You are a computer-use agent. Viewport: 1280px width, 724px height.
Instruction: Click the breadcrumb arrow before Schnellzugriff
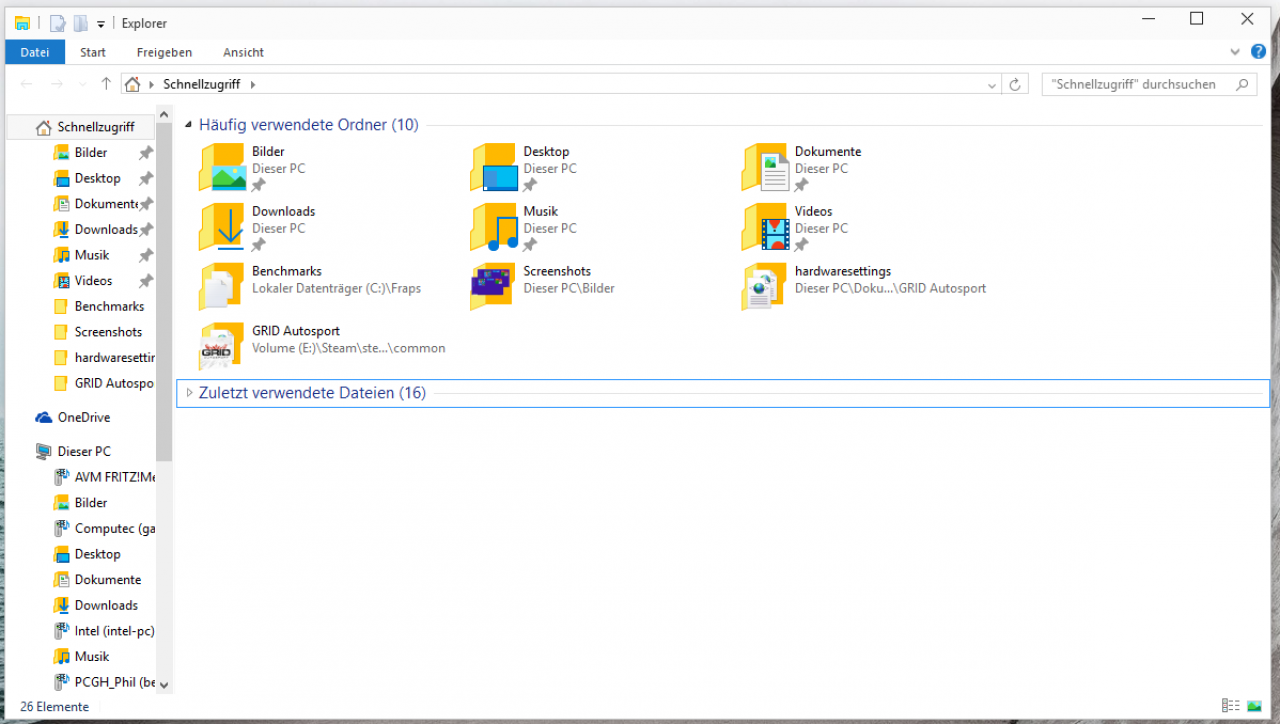[x=152, y=85]
